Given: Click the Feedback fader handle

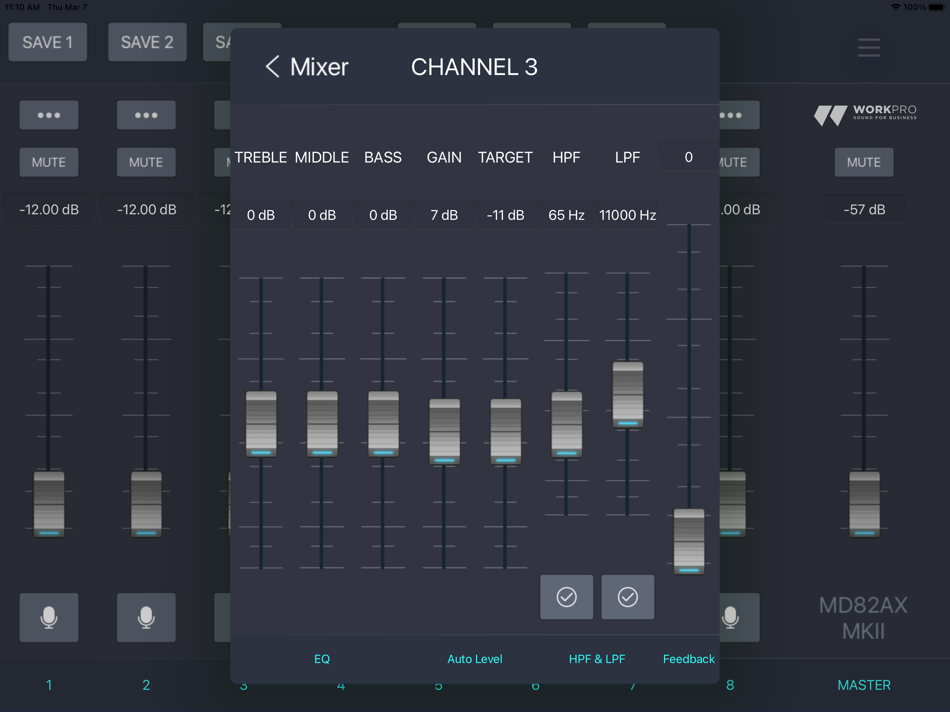Looking at the screenshot, I should point(689,542).
